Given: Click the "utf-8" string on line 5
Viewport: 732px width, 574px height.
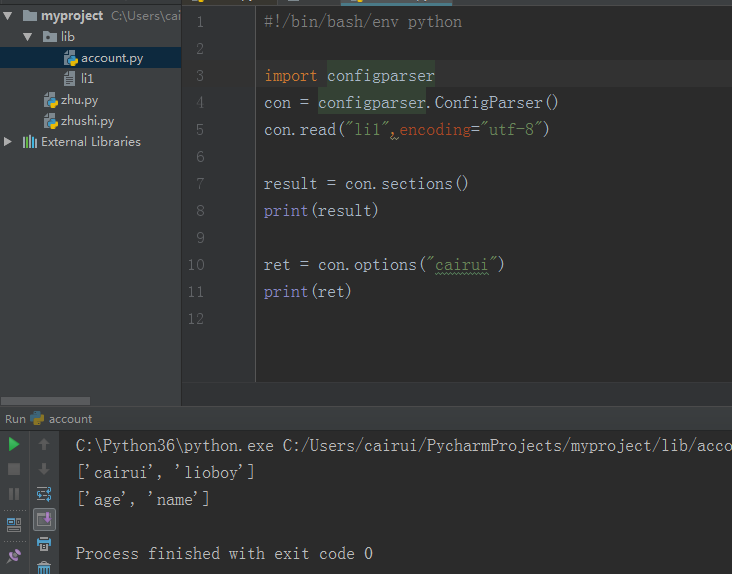Looking at the screenshot, I should tap(511, 129).
